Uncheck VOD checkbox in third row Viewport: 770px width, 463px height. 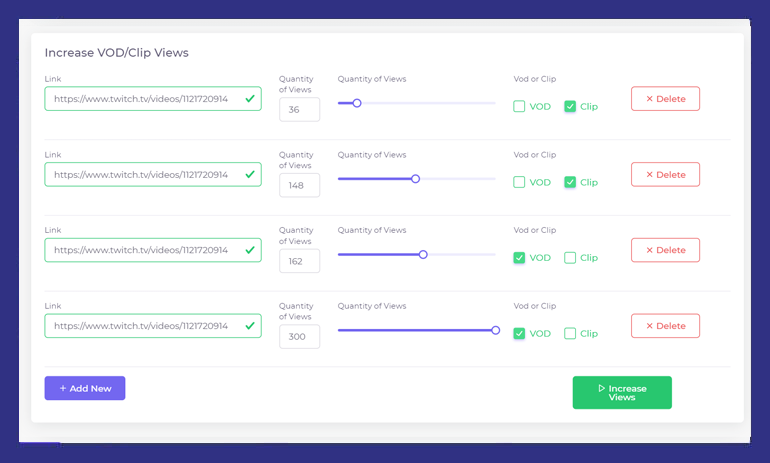pos(519,258)
